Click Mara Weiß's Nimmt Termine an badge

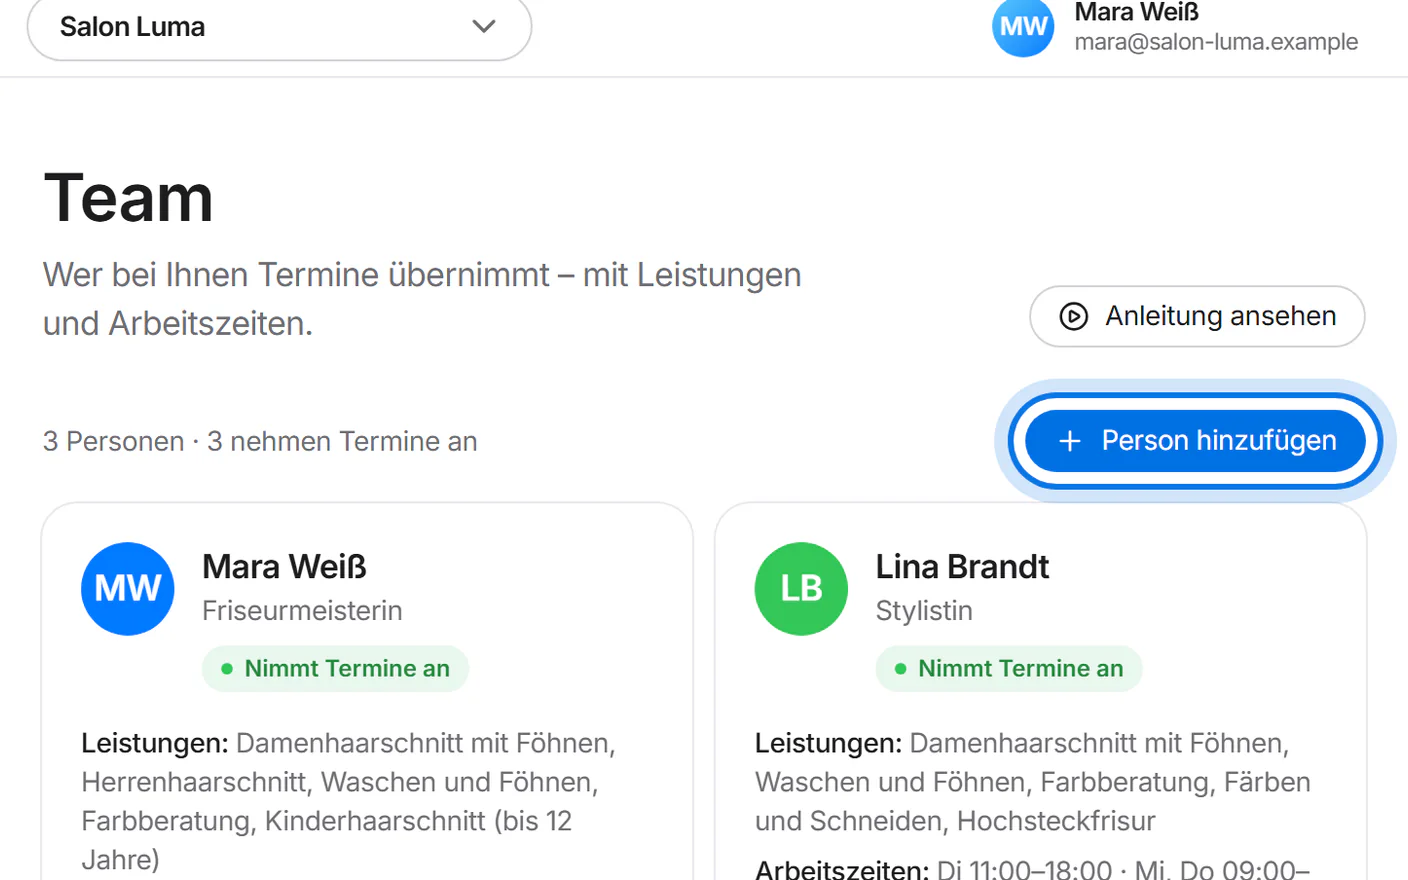click(335, 669)
